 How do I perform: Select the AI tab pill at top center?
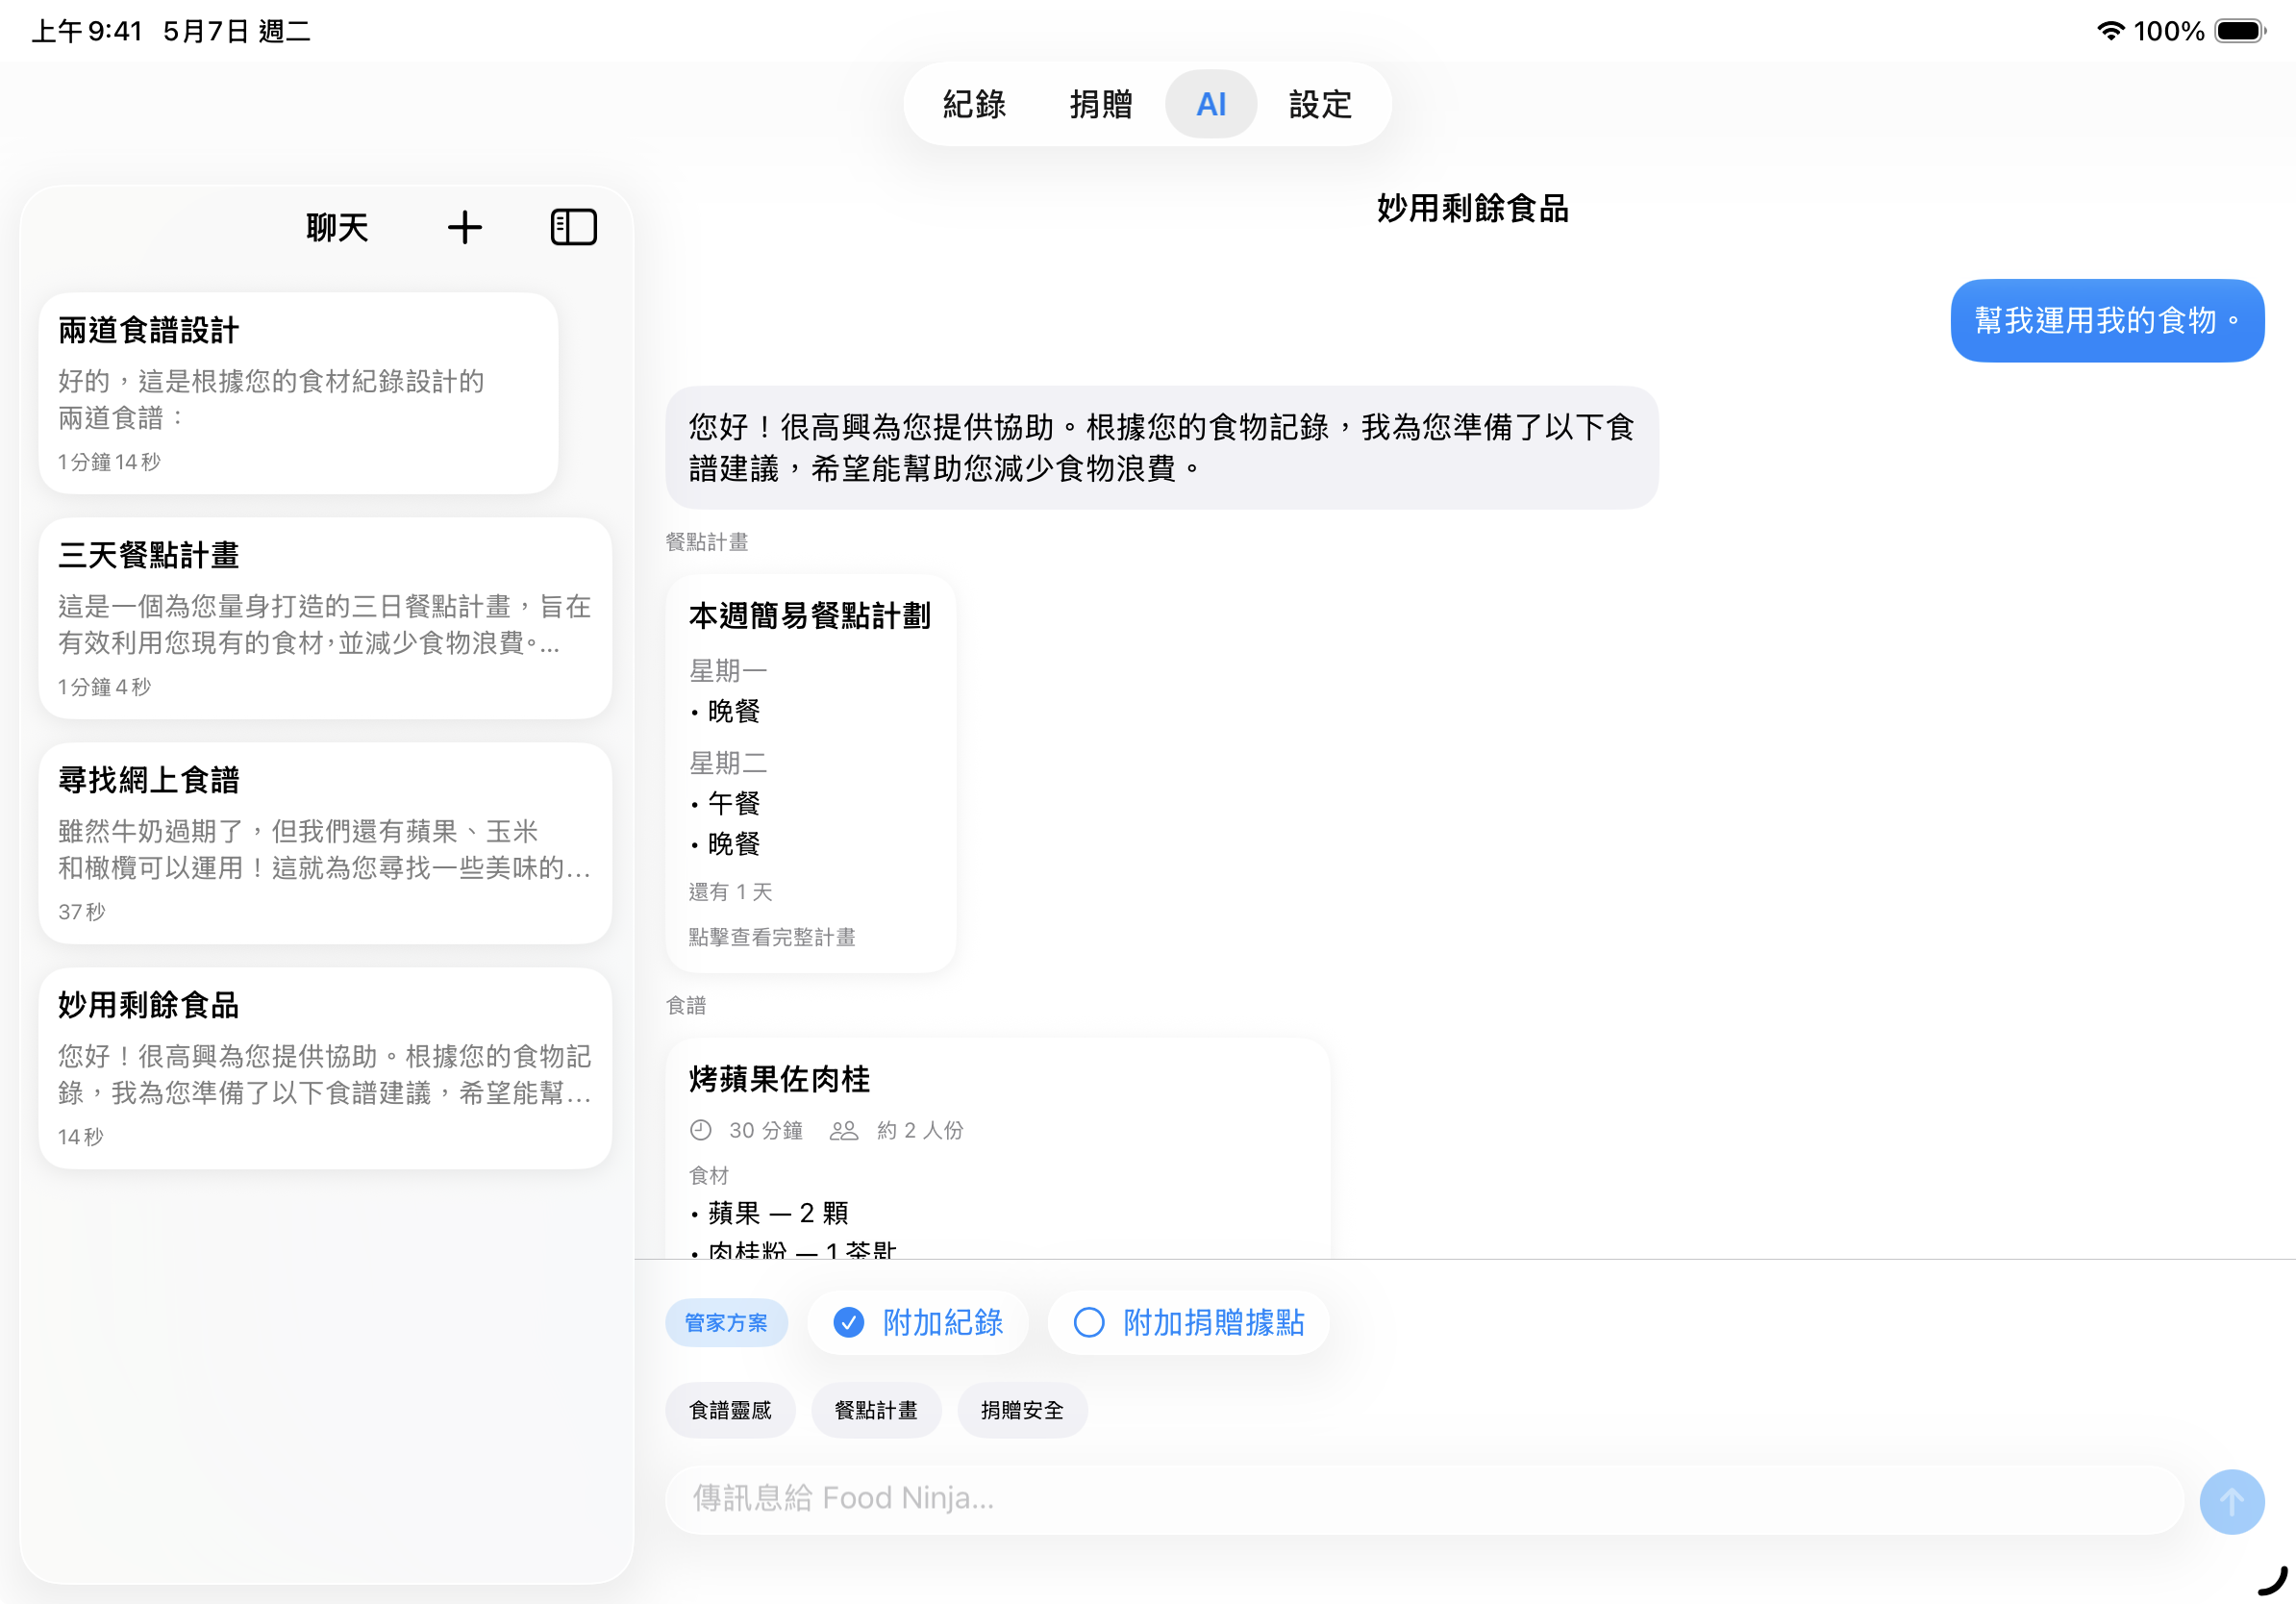pos(1211,103)
